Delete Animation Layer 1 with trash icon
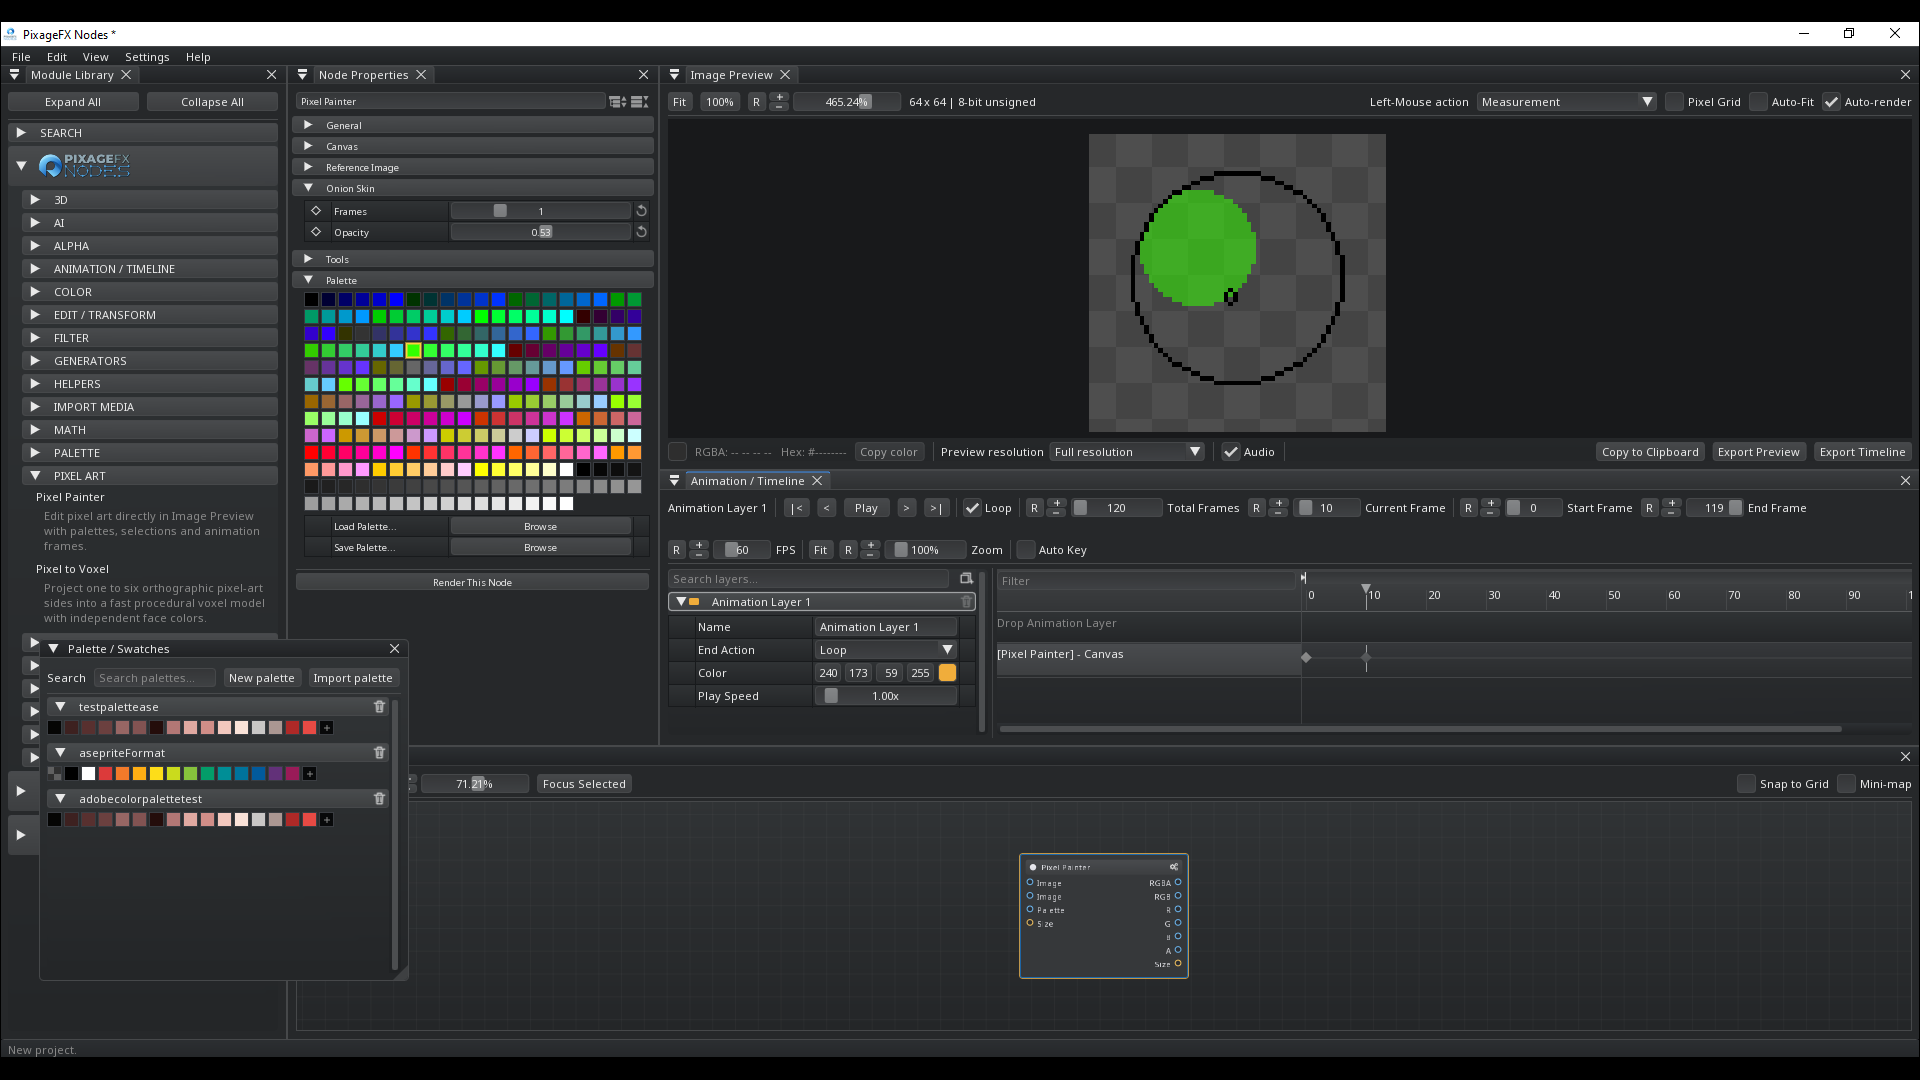This screenshot has width=1920, height=1080. point(966,602)
